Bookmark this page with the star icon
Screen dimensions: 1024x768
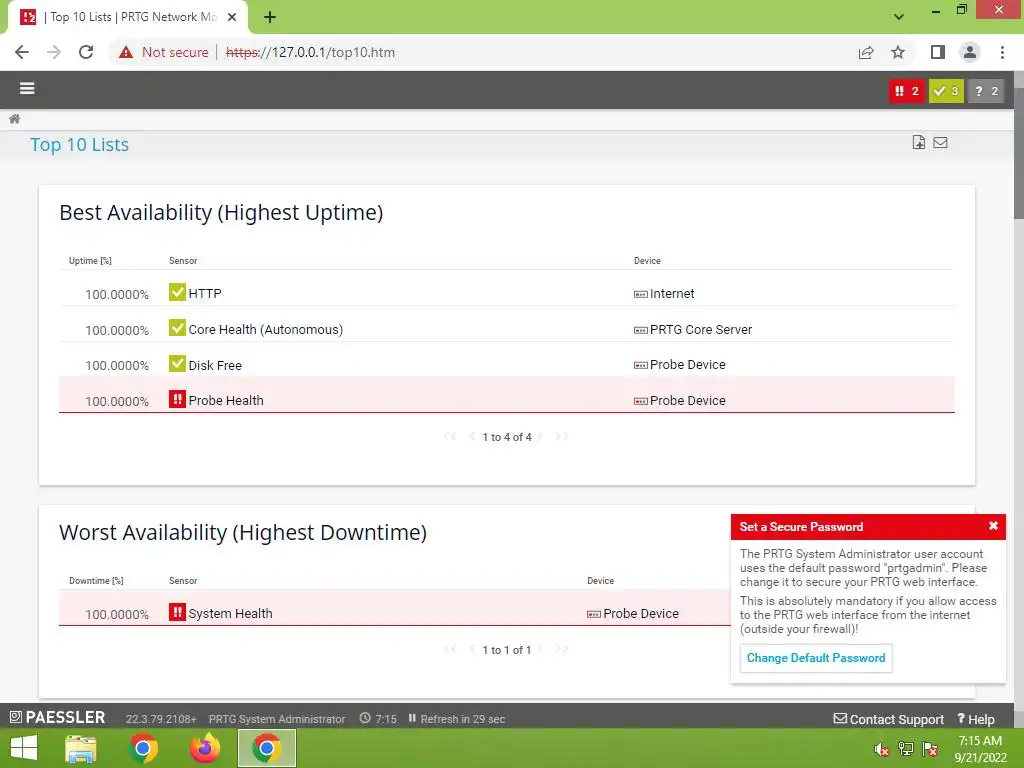898,52
